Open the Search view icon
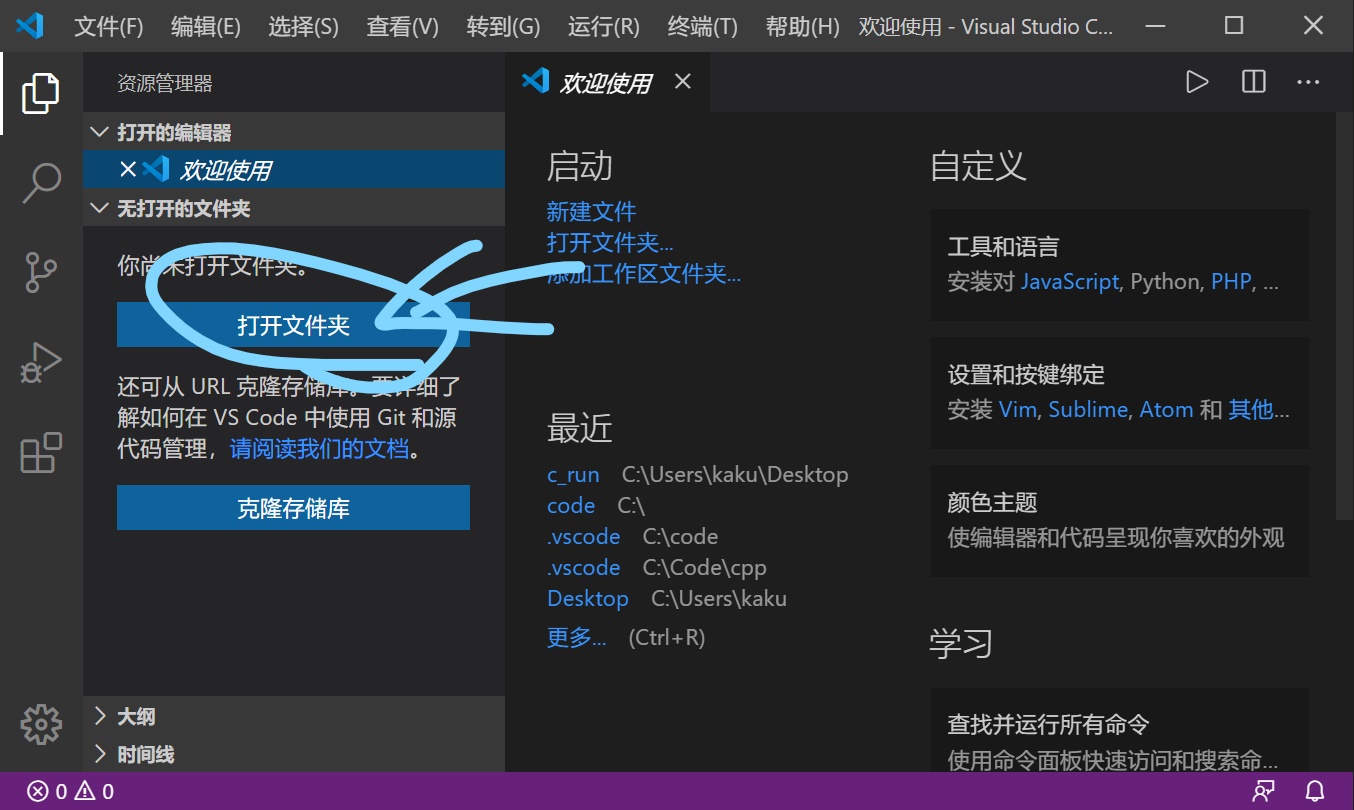 [40, 182]
